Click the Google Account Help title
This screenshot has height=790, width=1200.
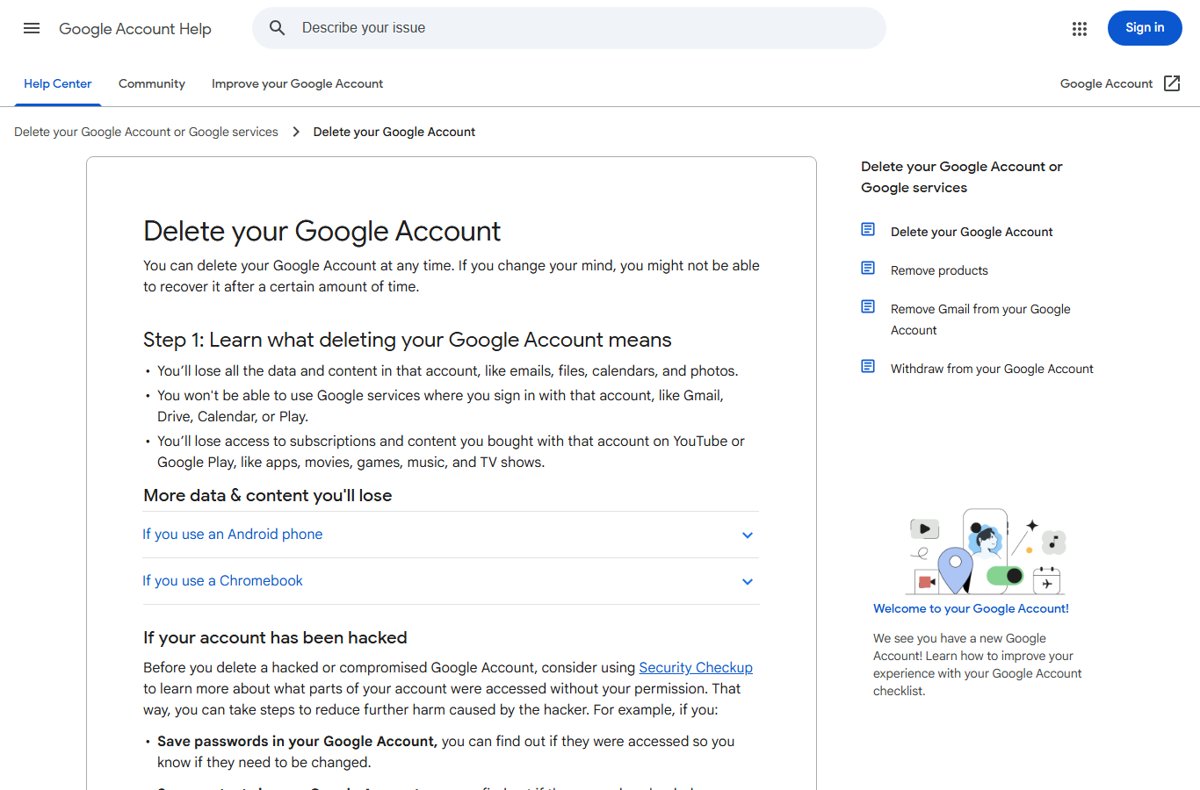pos(135,29)
